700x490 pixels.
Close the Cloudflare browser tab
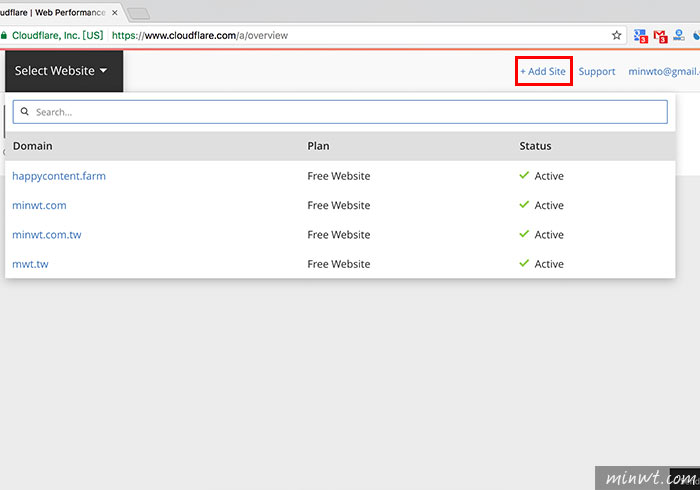click(115, 12)
